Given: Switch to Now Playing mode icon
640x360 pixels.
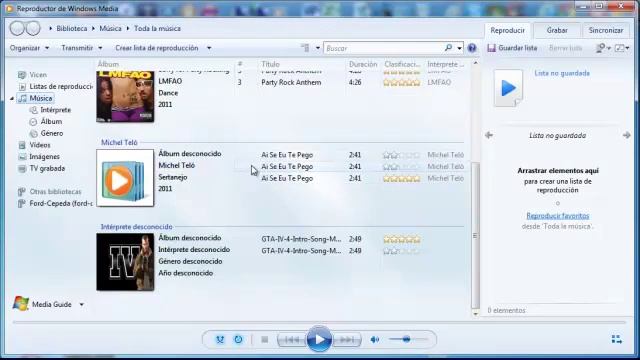Looking at the screenshot, I should tap(616, 339).
